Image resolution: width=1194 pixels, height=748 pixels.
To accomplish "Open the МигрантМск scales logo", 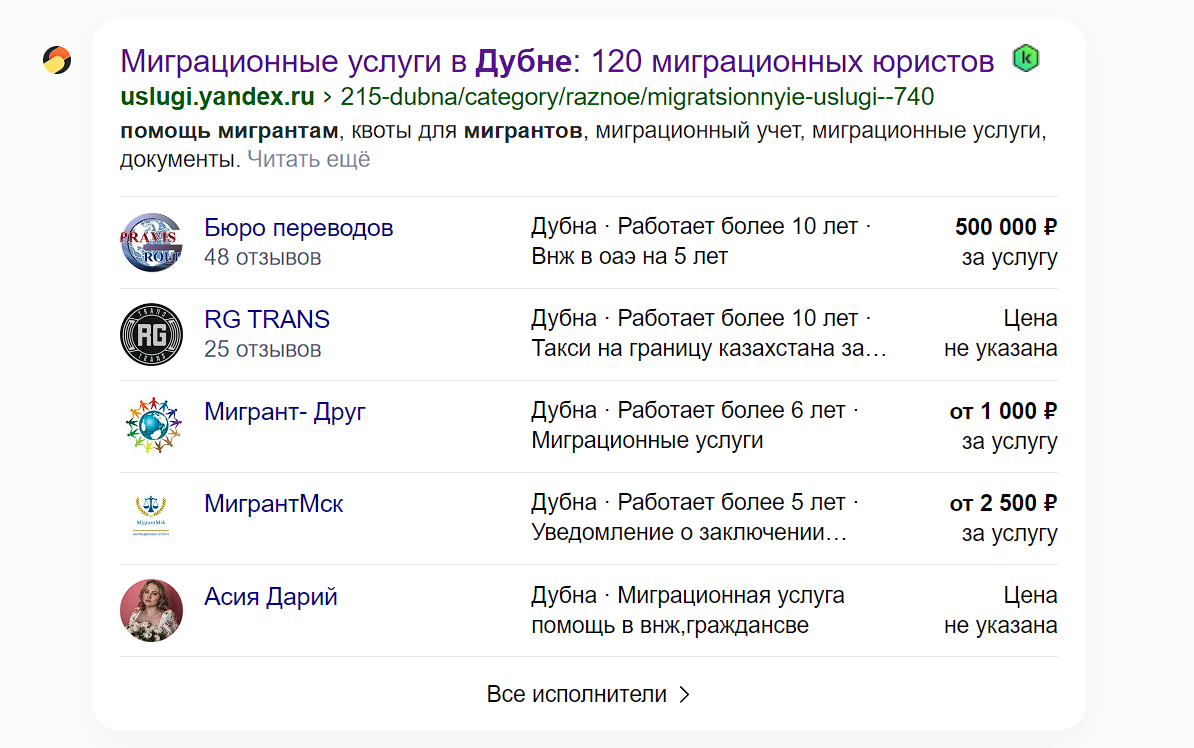I will (x=151, y=515).
